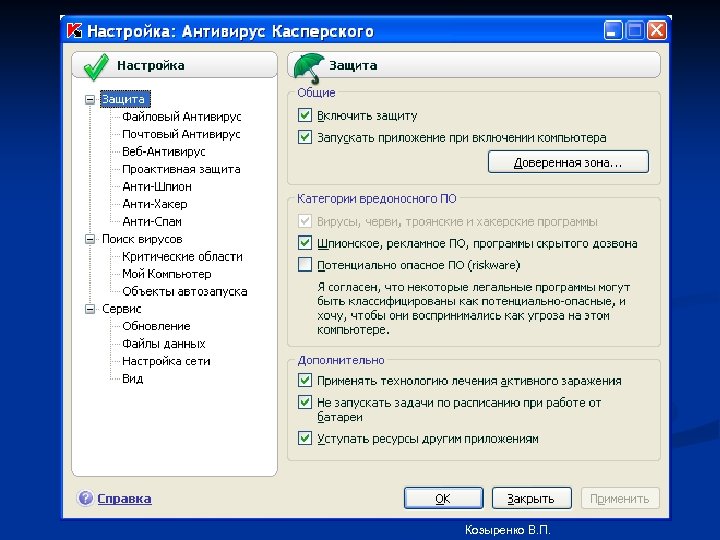Select Критические области tree item

click(182, 256)
